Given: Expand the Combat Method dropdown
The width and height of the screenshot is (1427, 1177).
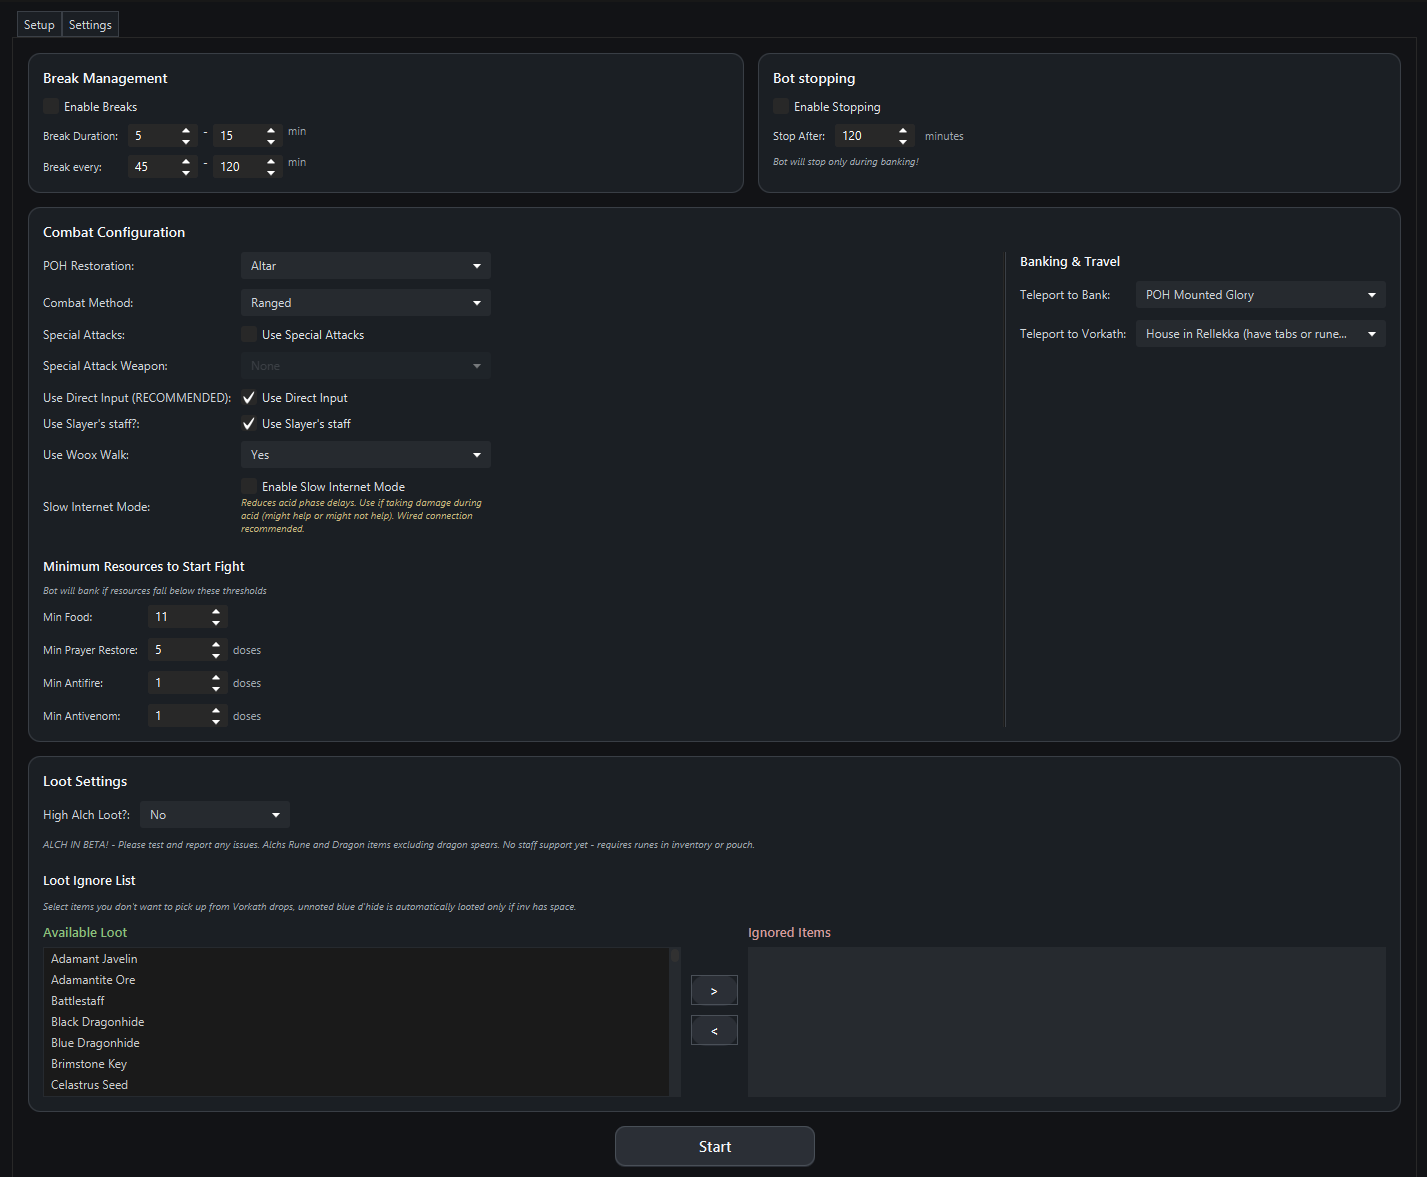Looking at the screenshot, I should (365, 303).
